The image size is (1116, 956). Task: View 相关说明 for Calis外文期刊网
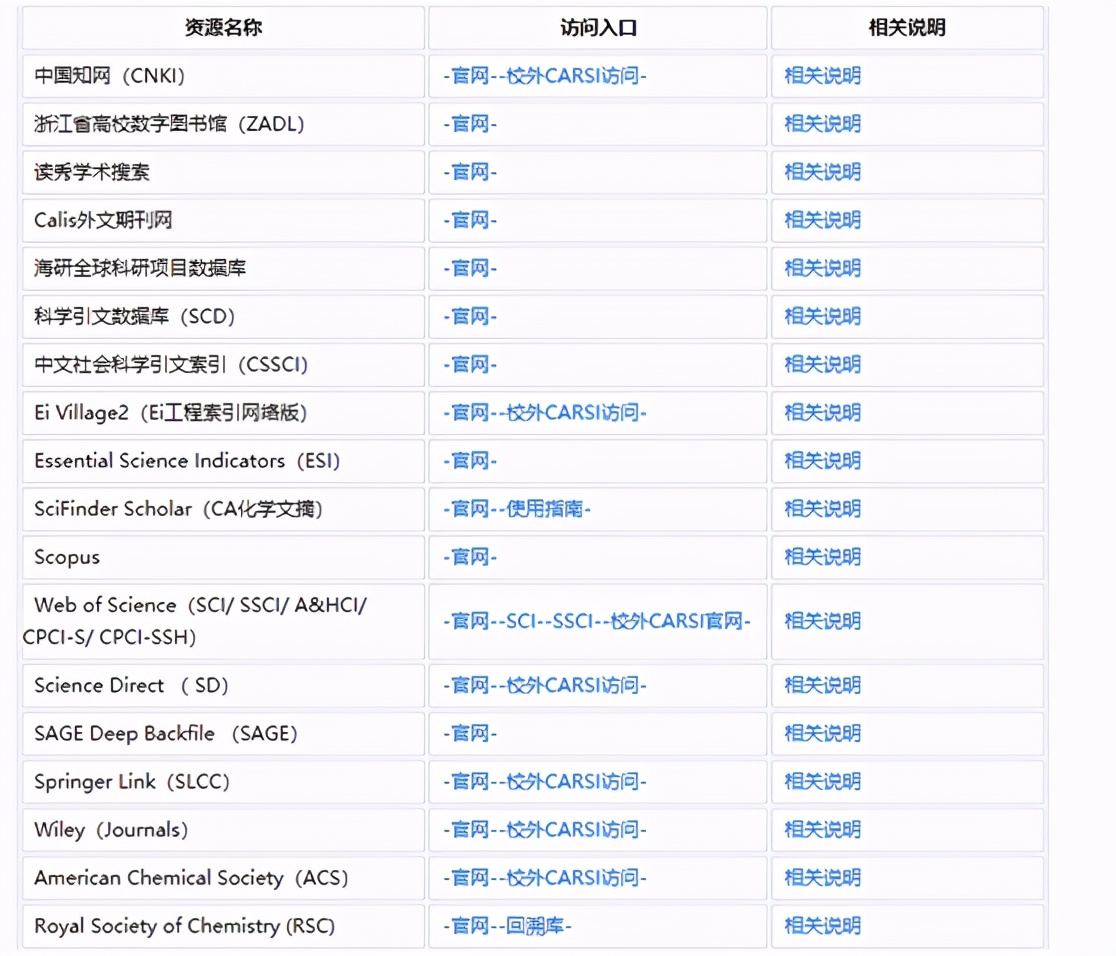[823, 220]
